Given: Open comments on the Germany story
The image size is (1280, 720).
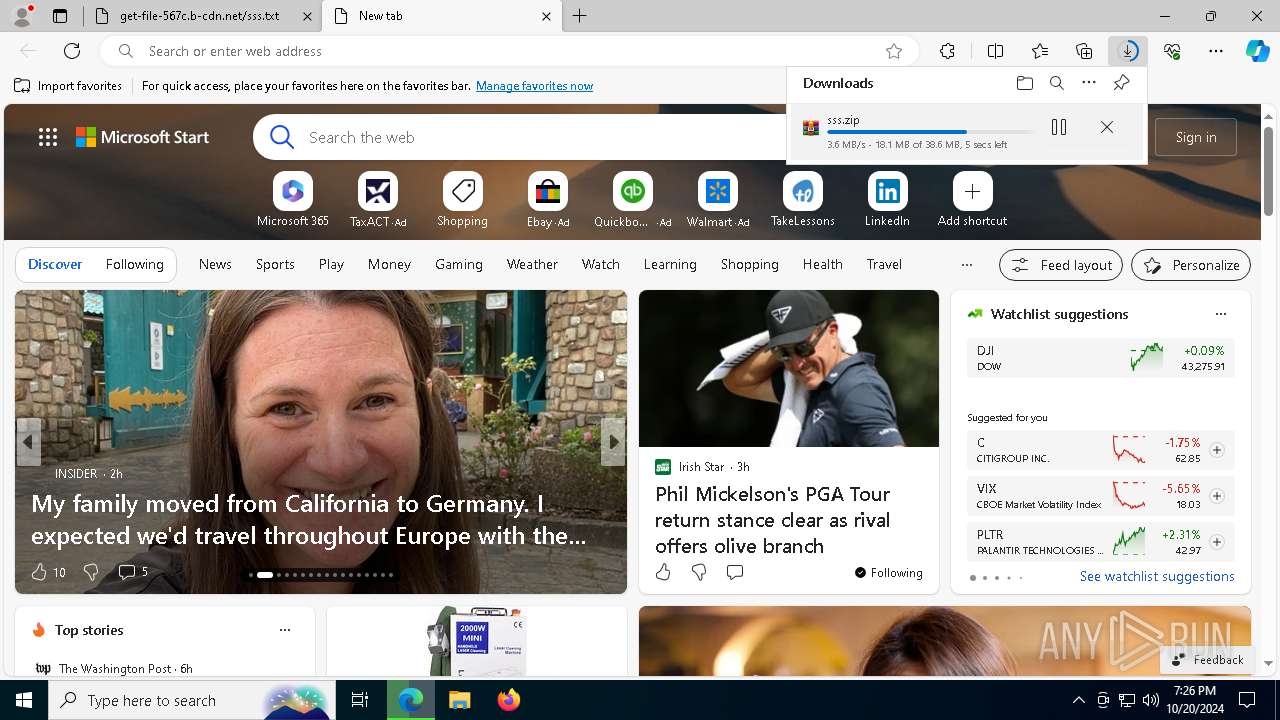Looking at the screenshot, I should coord(132,572).
